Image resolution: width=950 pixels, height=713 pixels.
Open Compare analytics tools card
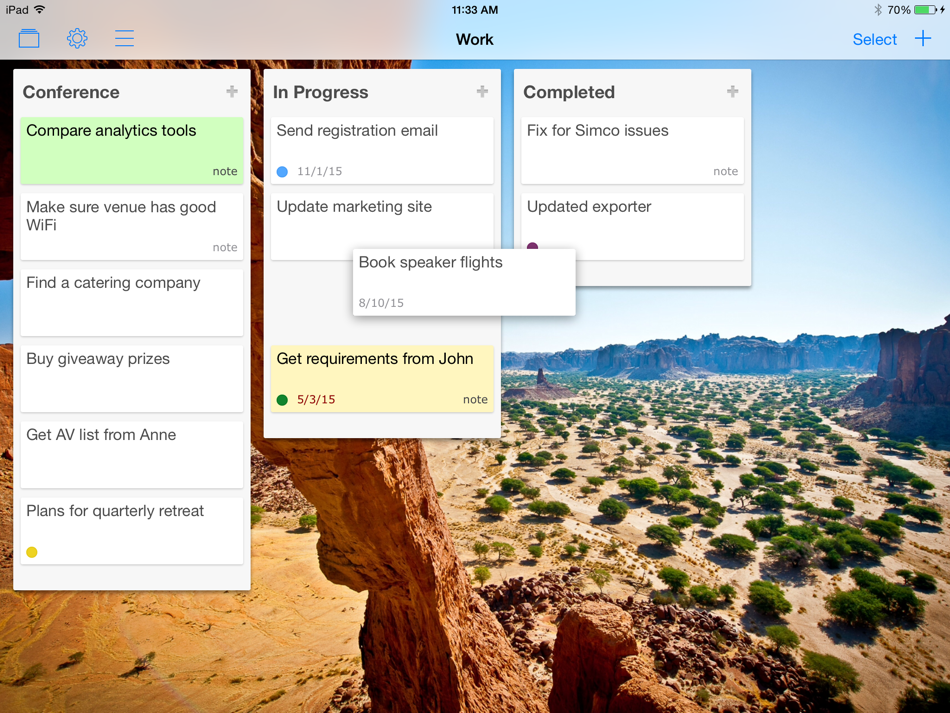pyautogui.click(x=132, y=151)
